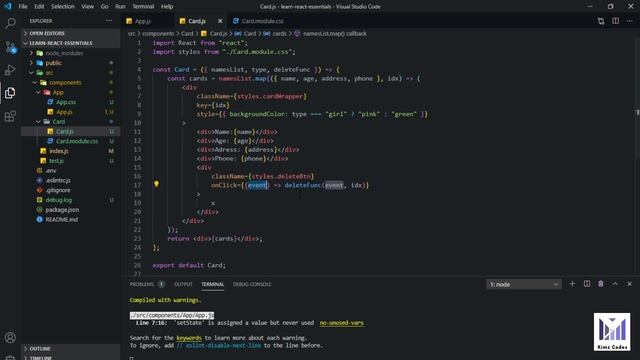Click the VS Code logo icon
This screenshot has height=360, width=640.
(8, 6)
